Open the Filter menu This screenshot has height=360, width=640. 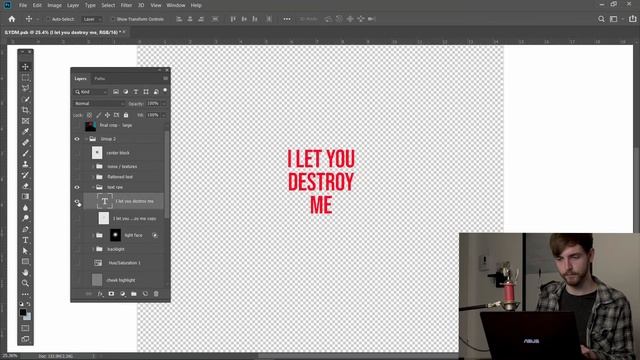click(126, 5)
